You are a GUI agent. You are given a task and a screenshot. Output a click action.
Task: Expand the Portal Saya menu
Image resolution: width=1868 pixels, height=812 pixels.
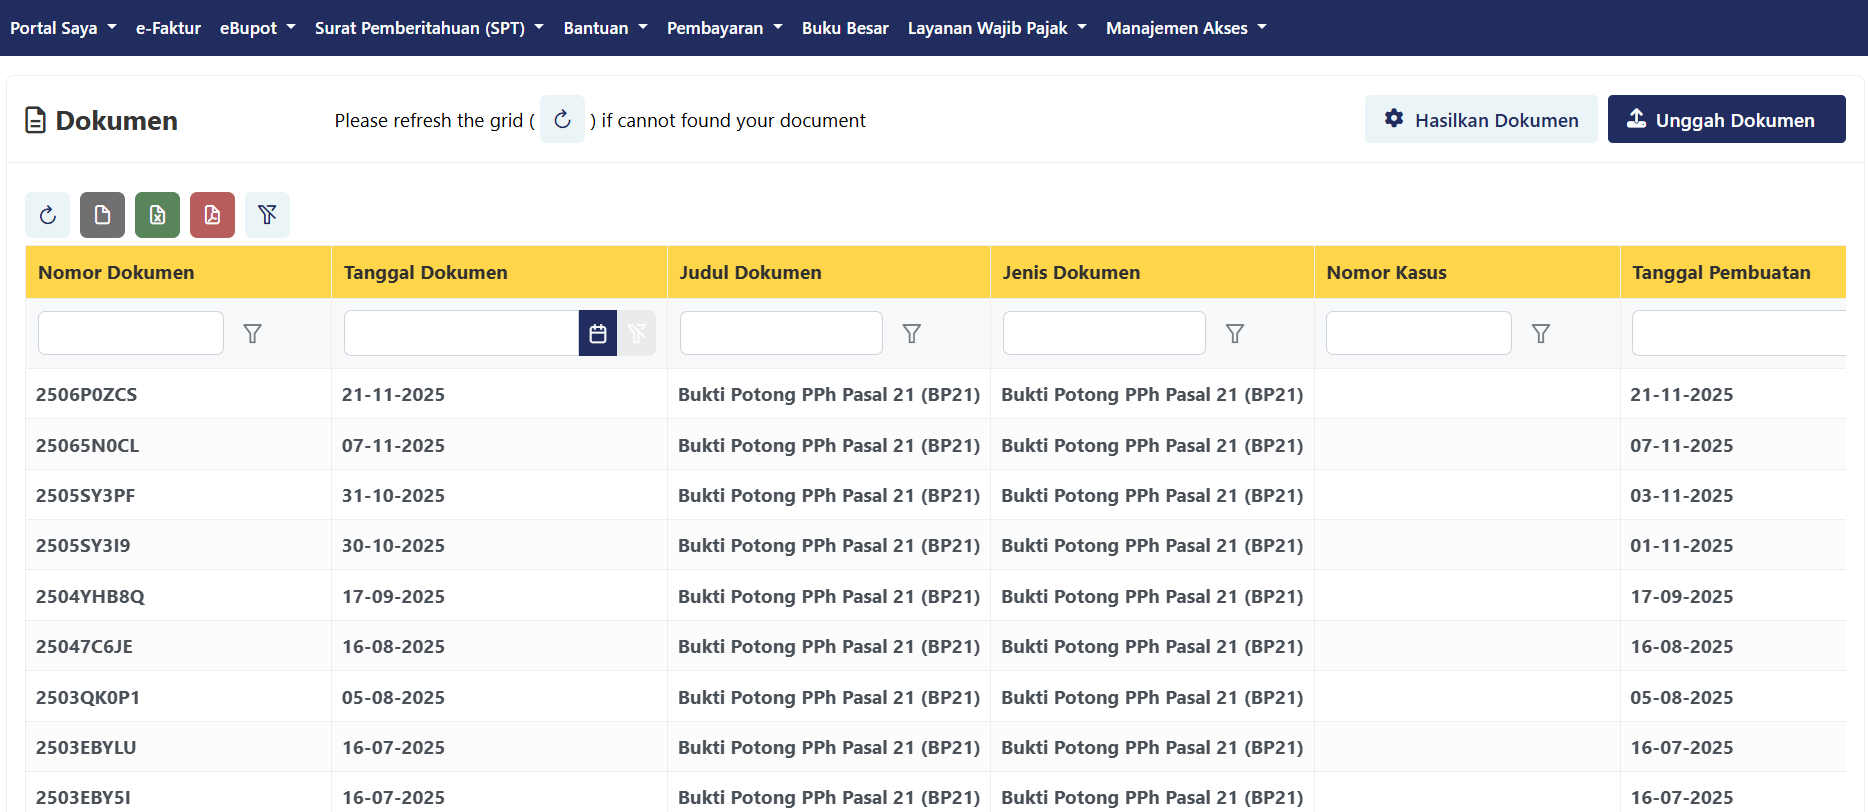63,28
